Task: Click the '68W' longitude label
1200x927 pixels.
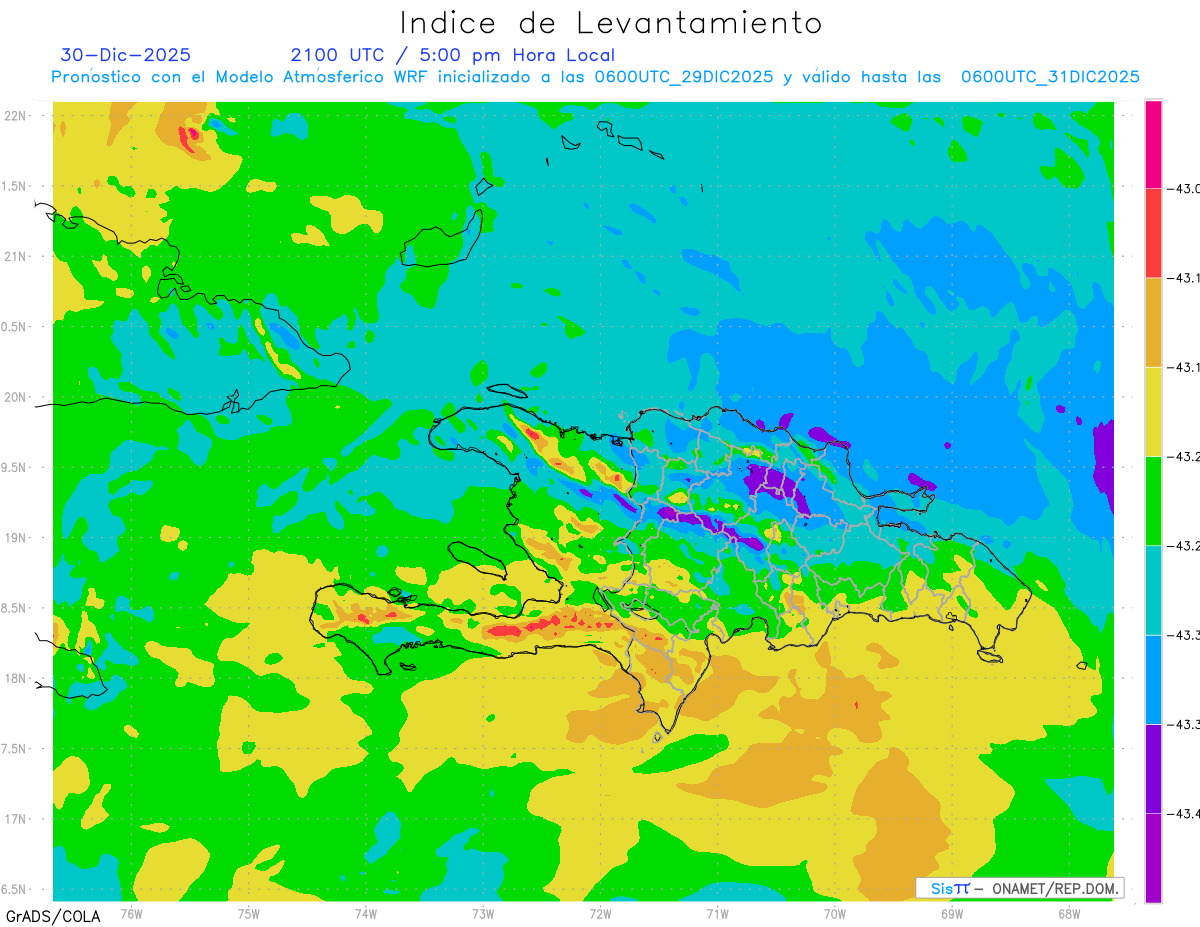Action: [1068, 912]
